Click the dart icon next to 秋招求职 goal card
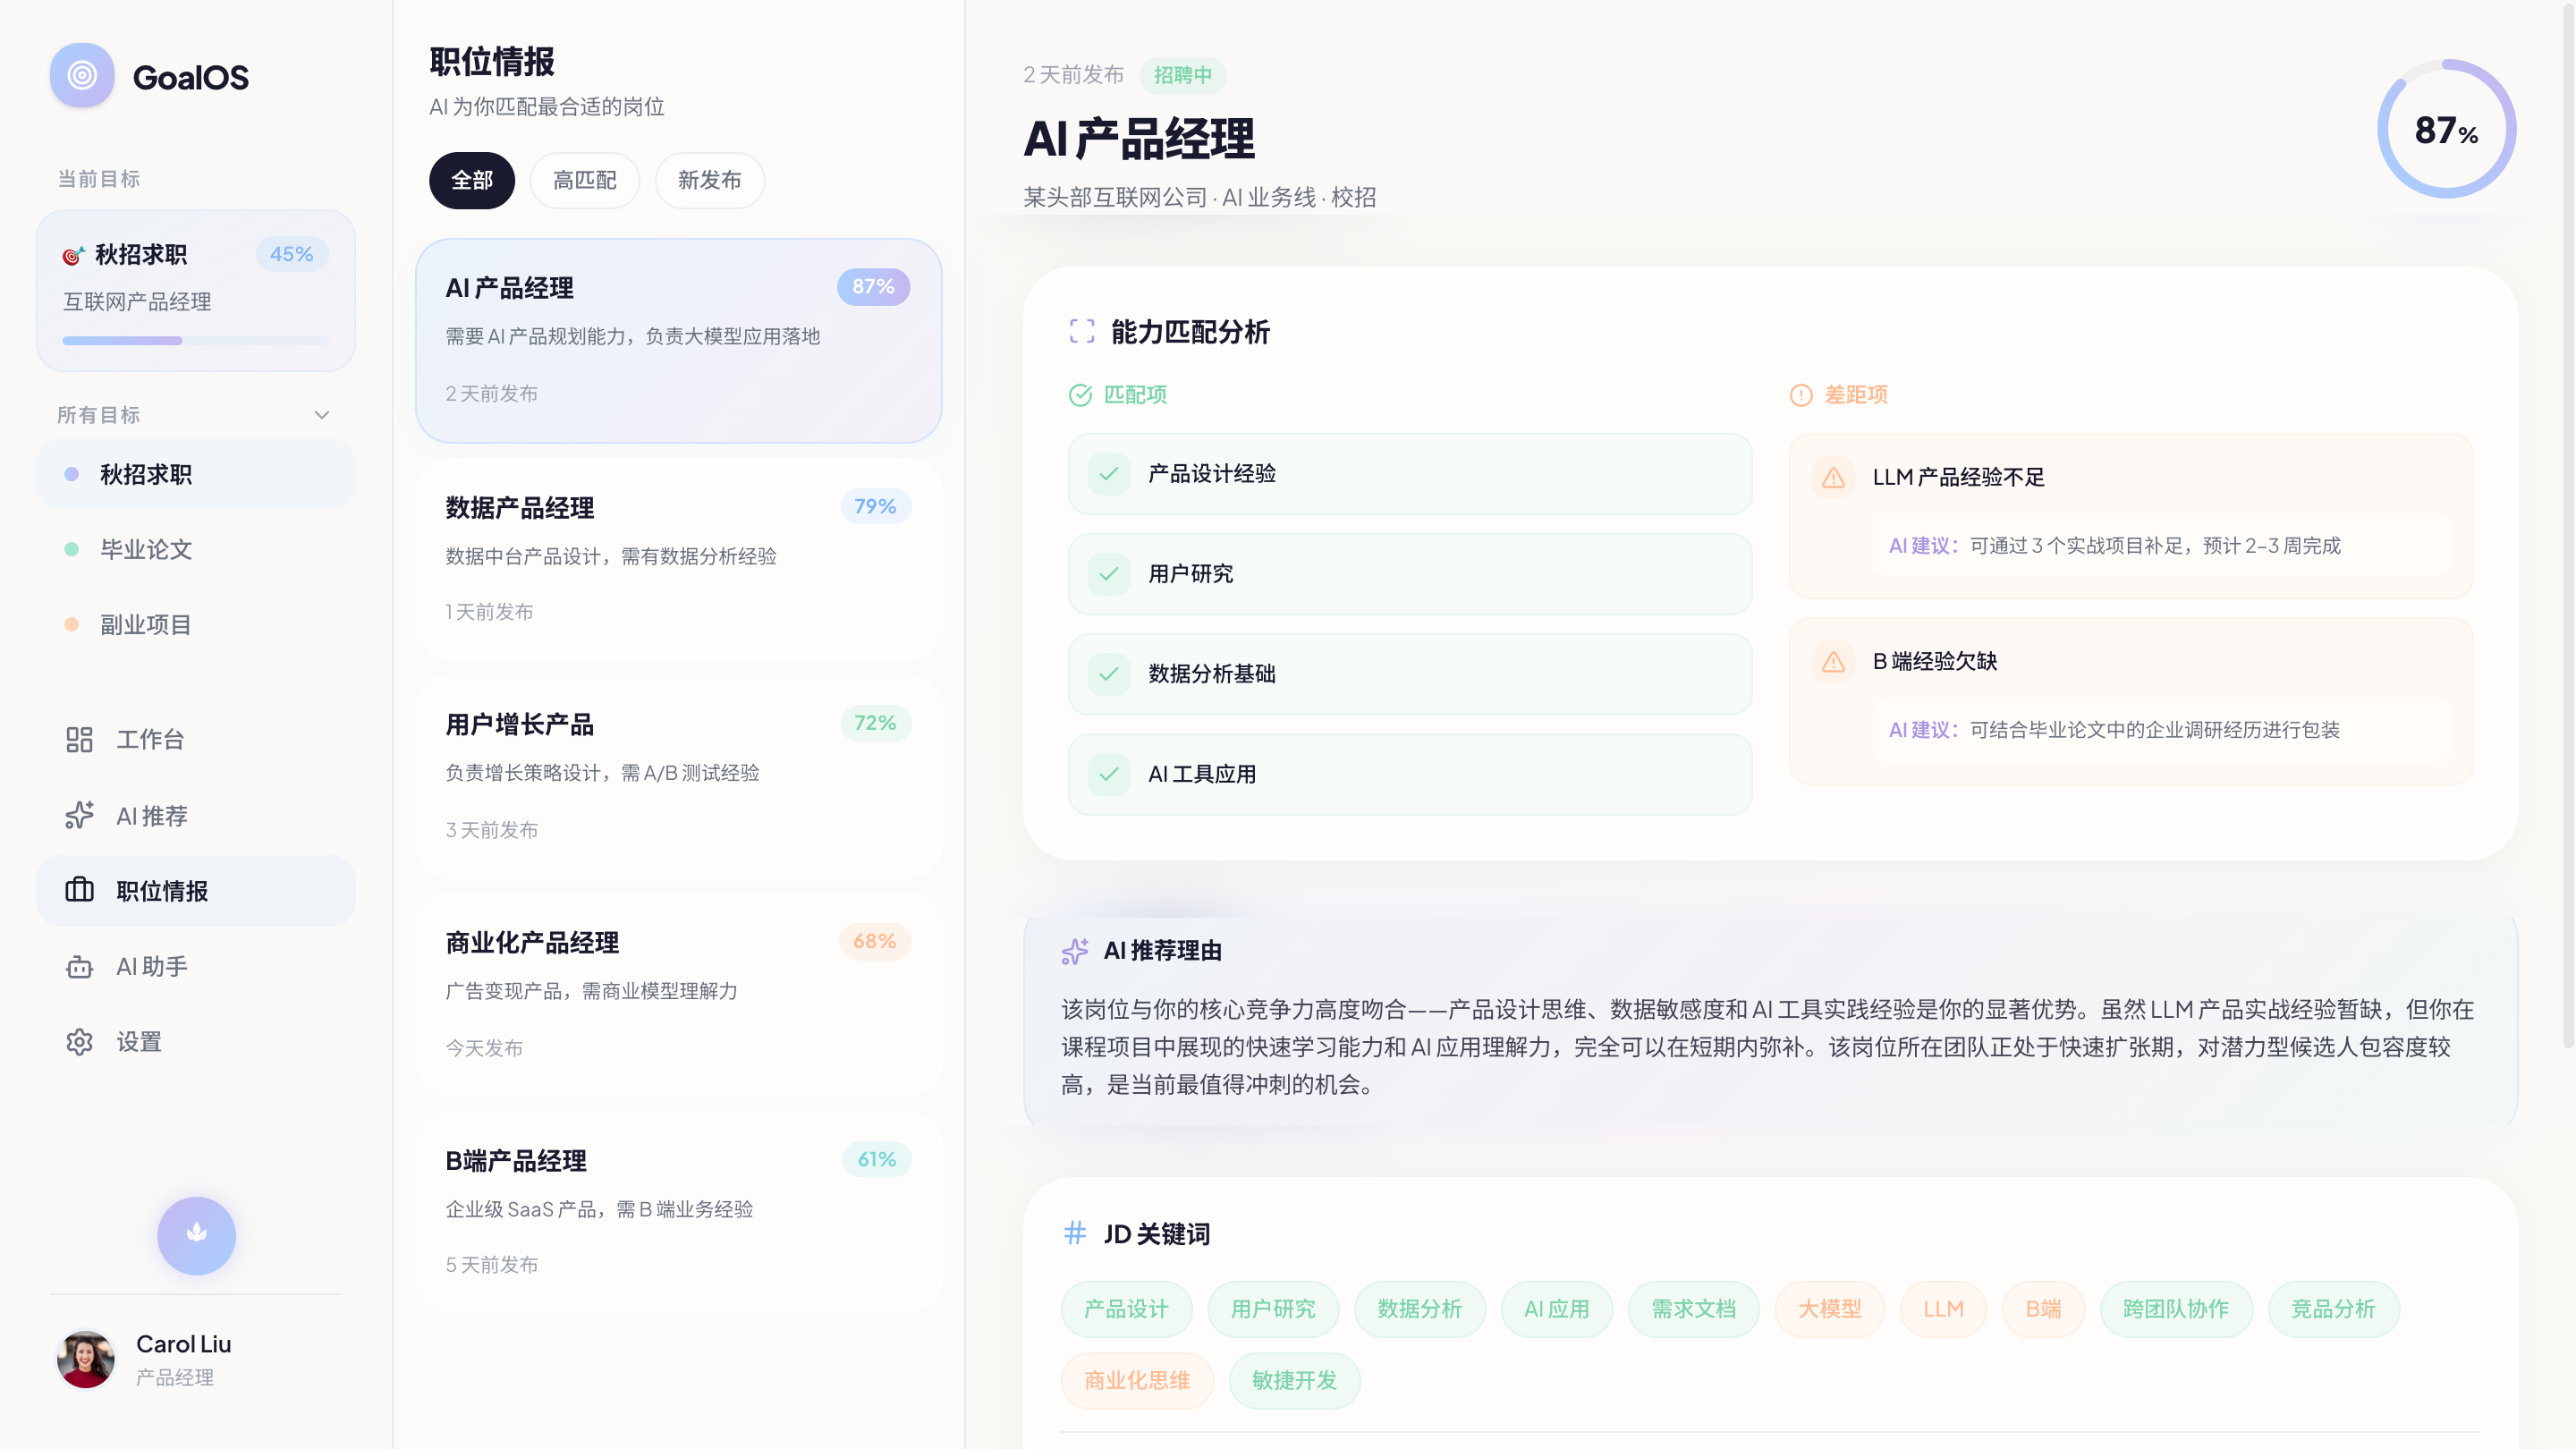Viewport: 2576px width, 1449px height. click(x=73, y=255)
